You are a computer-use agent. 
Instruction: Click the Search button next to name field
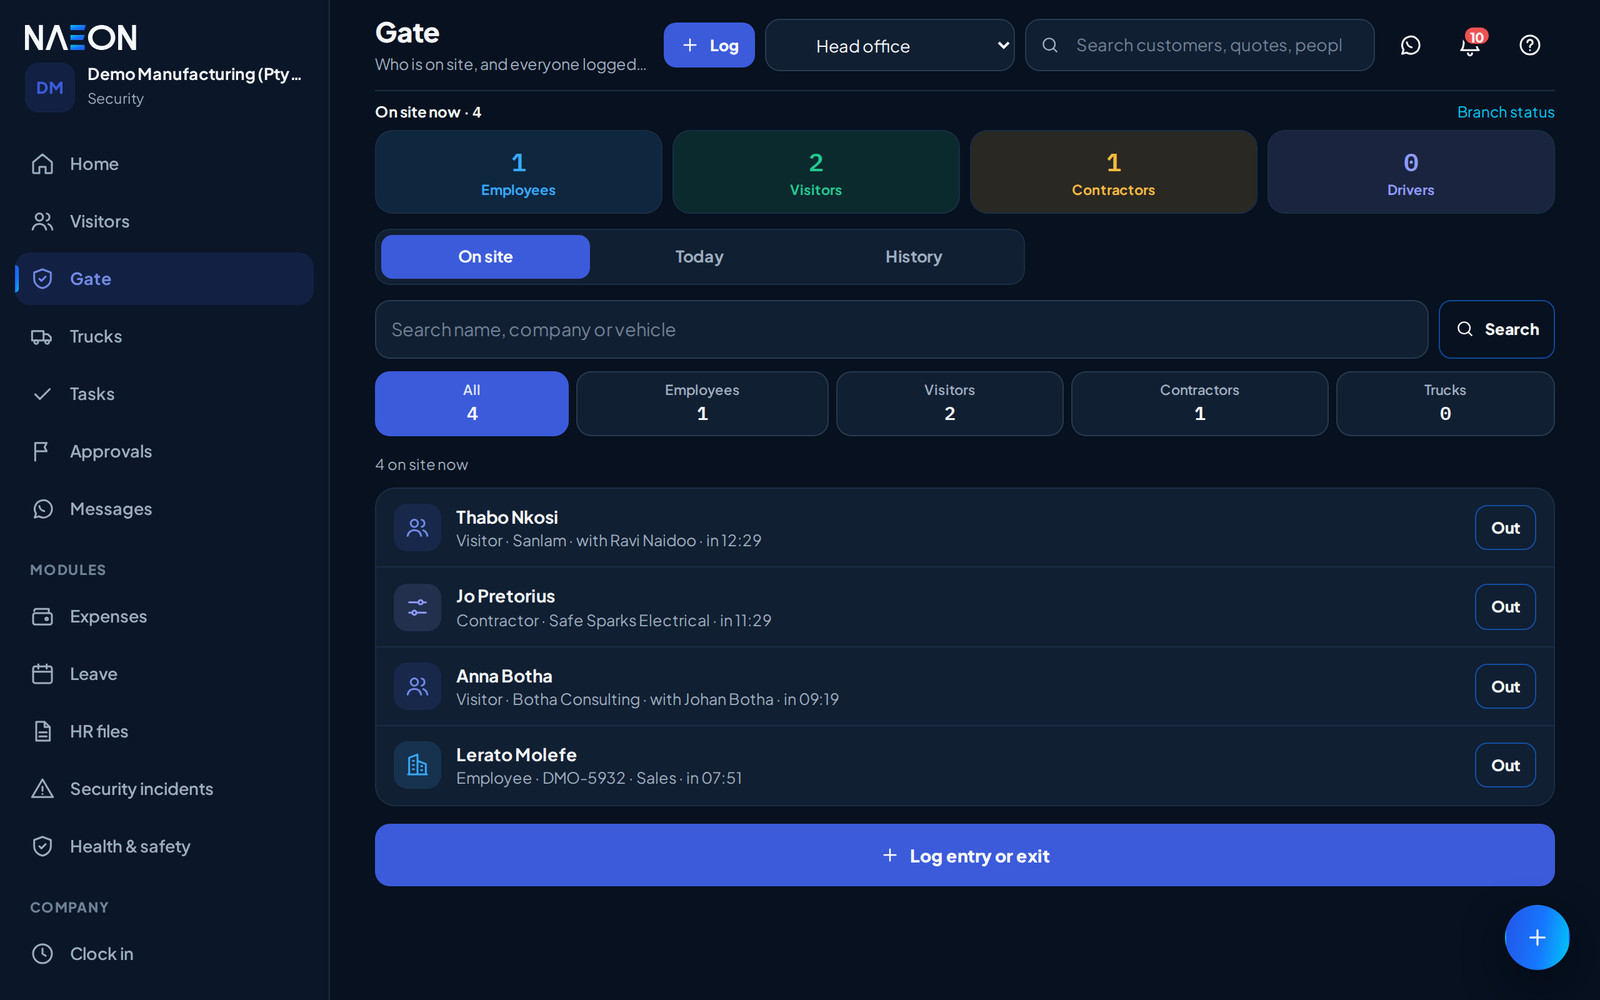pos(1496,329)
